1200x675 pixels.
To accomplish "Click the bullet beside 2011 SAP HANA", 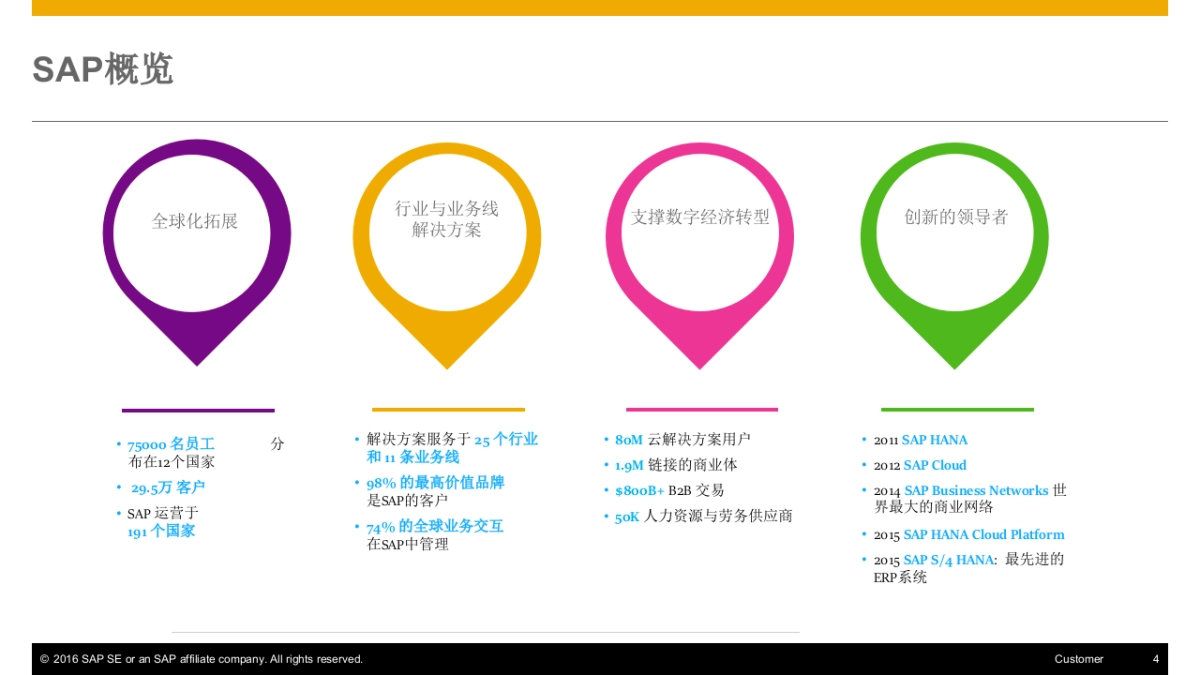I will (x=862, y=439).
